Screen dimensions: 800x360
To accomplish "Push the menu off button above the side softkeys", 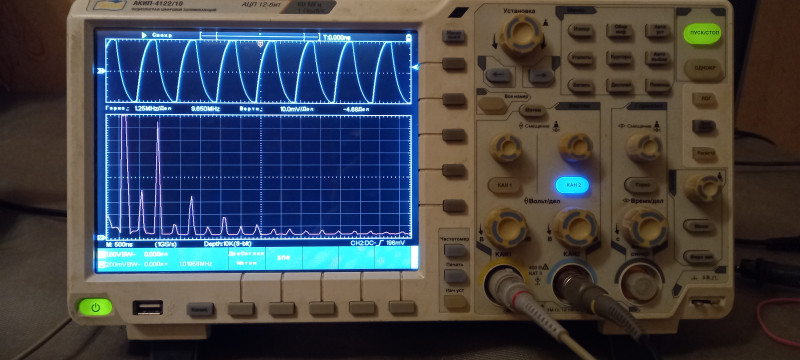I will pos(453,36).
